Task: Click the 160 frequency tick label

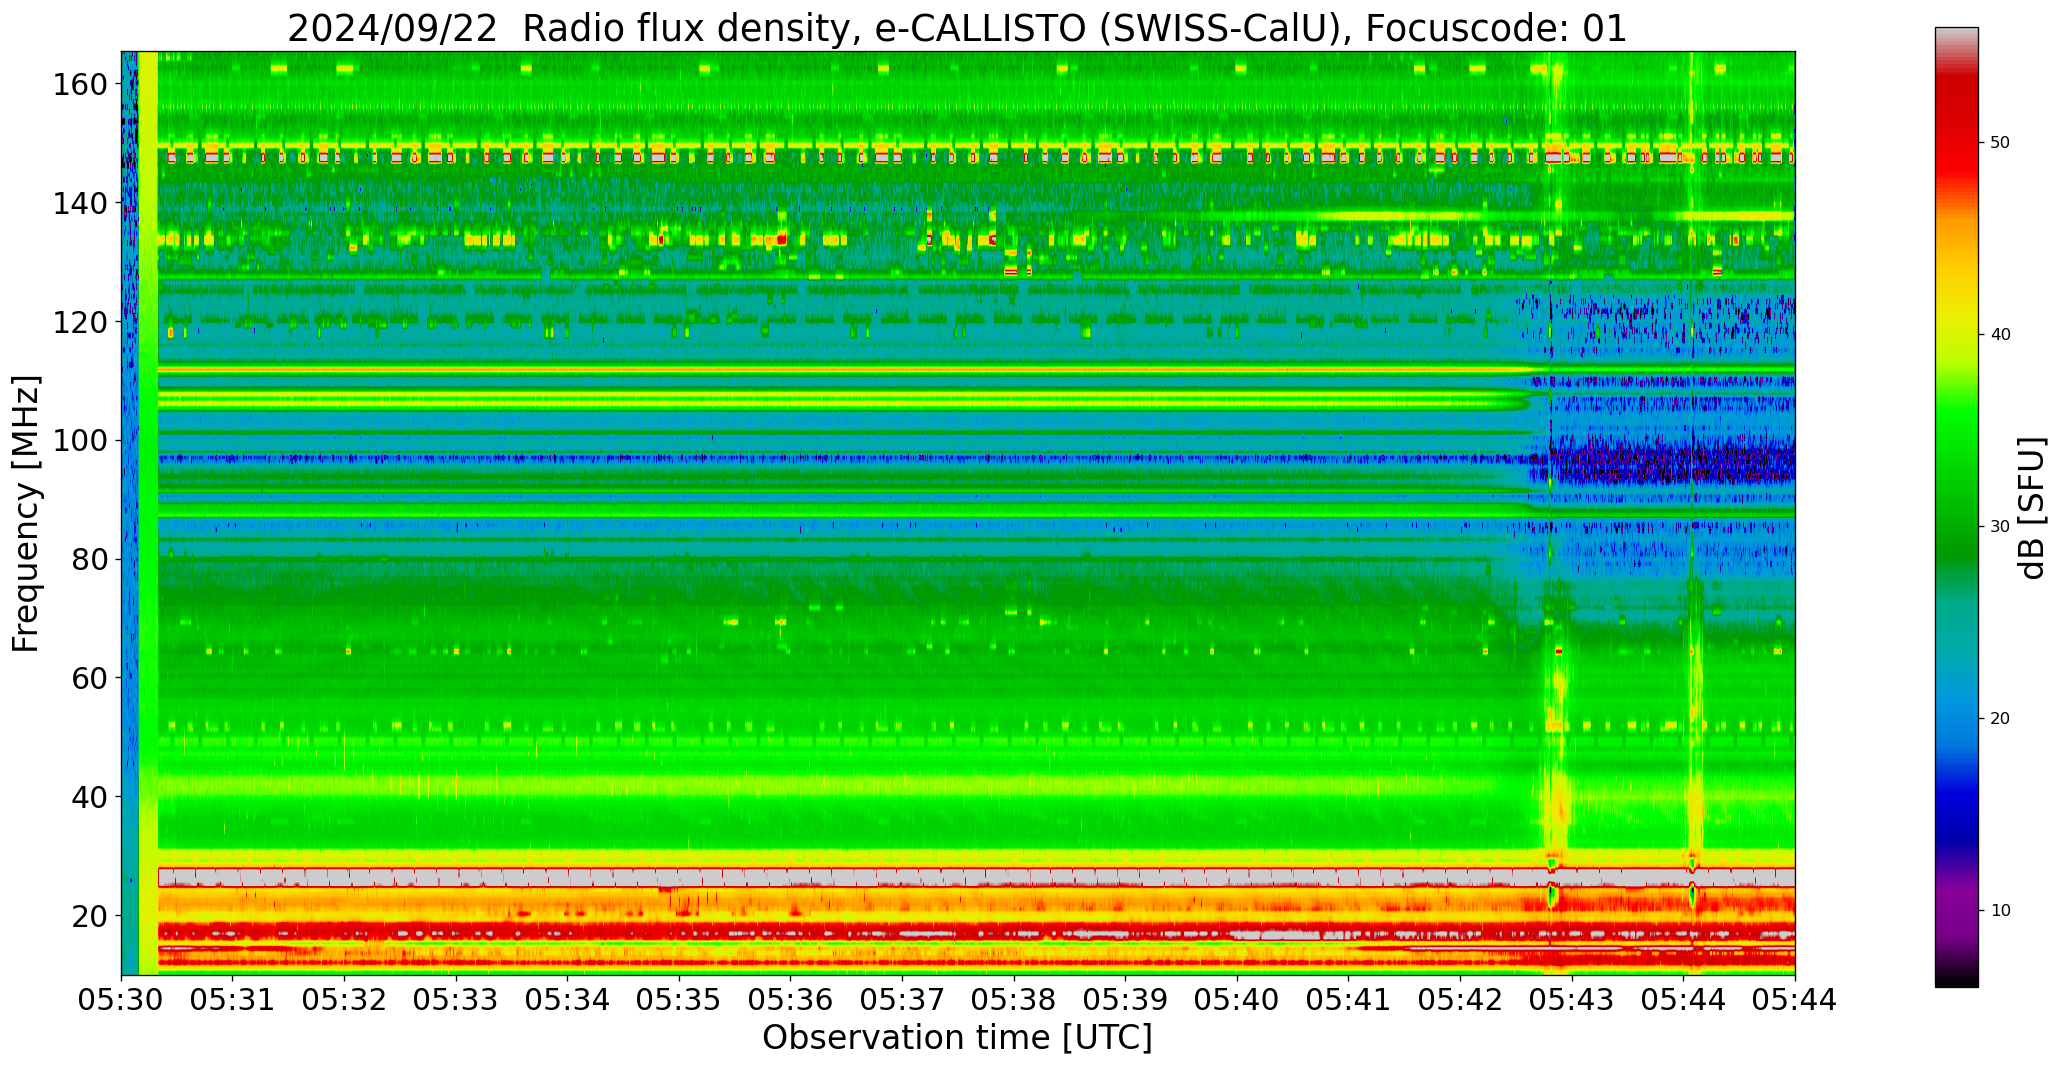Action: click(x=80, y=85)
